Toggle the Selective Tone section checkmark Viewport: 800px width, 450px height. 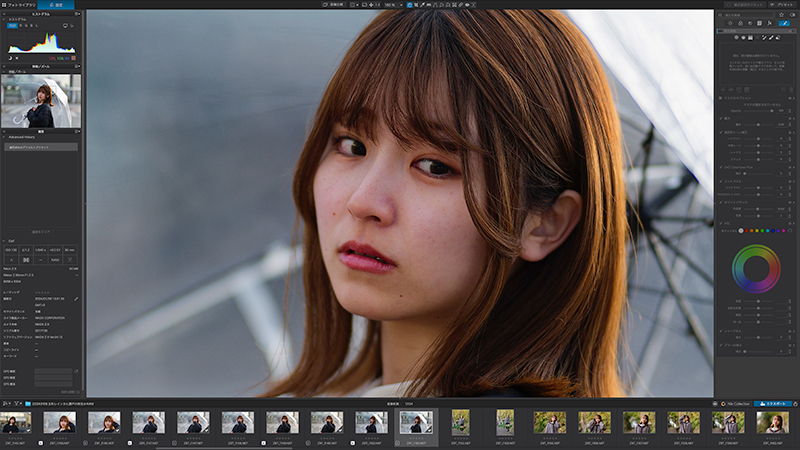(721, 132)
